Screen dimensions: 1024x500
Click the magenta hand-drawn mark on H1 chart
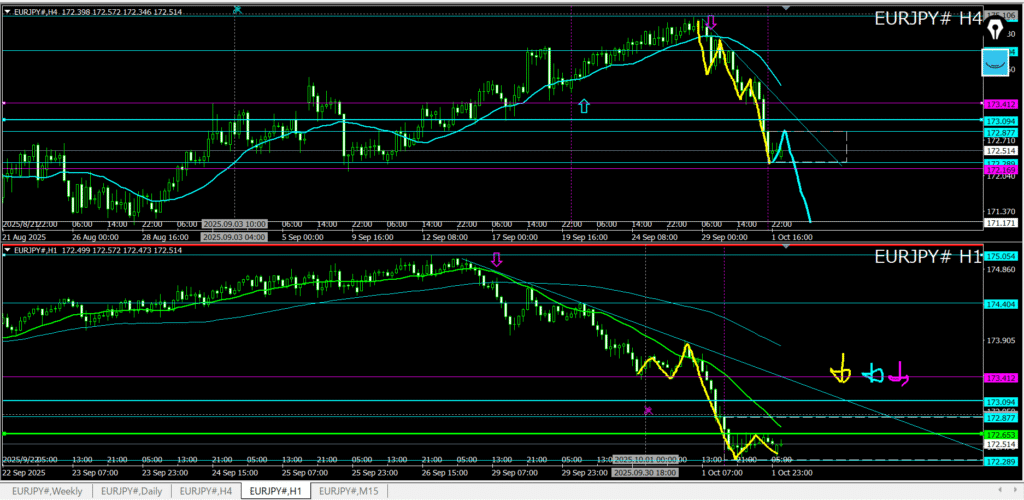[900, 375]
